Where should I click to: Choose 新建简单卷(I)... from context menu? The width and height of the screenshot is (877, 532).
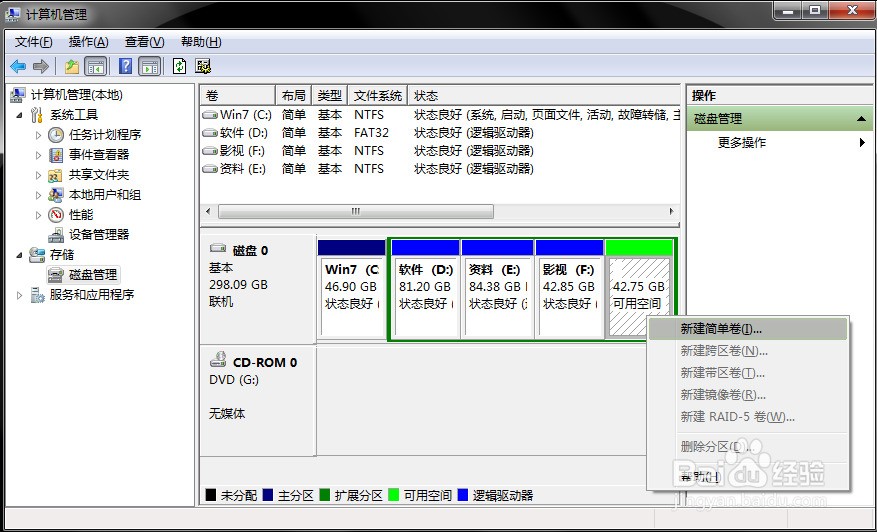click(x=721, y=329)
